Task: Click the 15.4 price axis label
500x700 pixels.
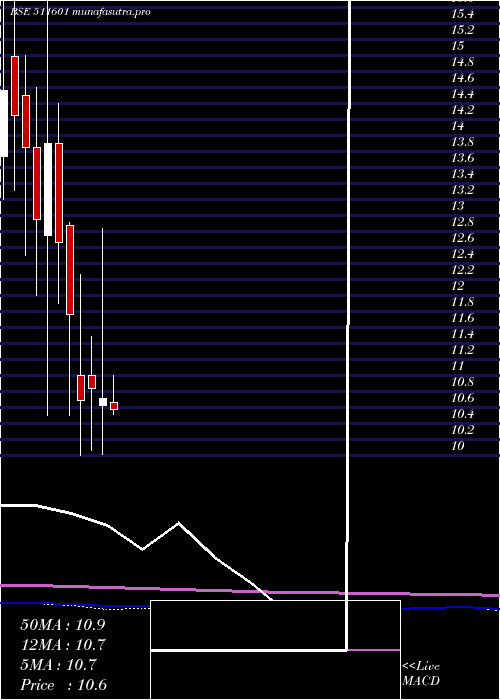Action: click(x=462, y=14)
